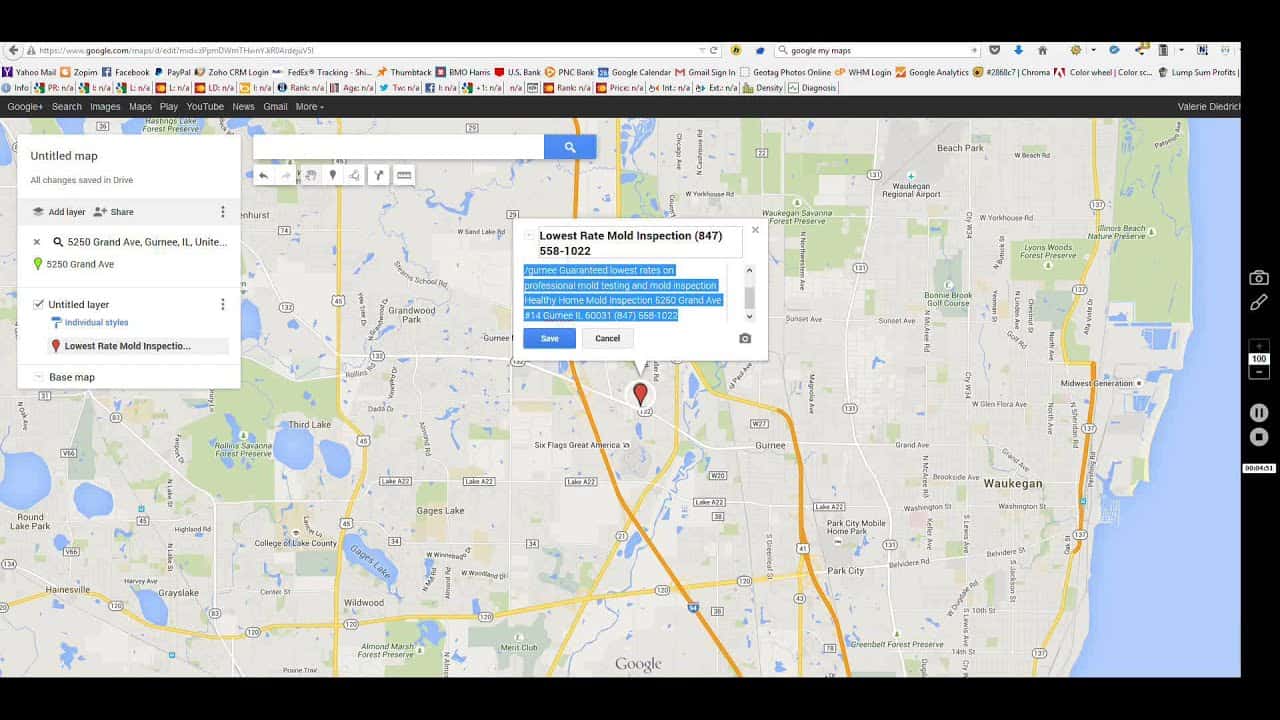Screen dimensions: 1280x720
Task: Click the camera icon to add image
Action: tap(745, 339)
